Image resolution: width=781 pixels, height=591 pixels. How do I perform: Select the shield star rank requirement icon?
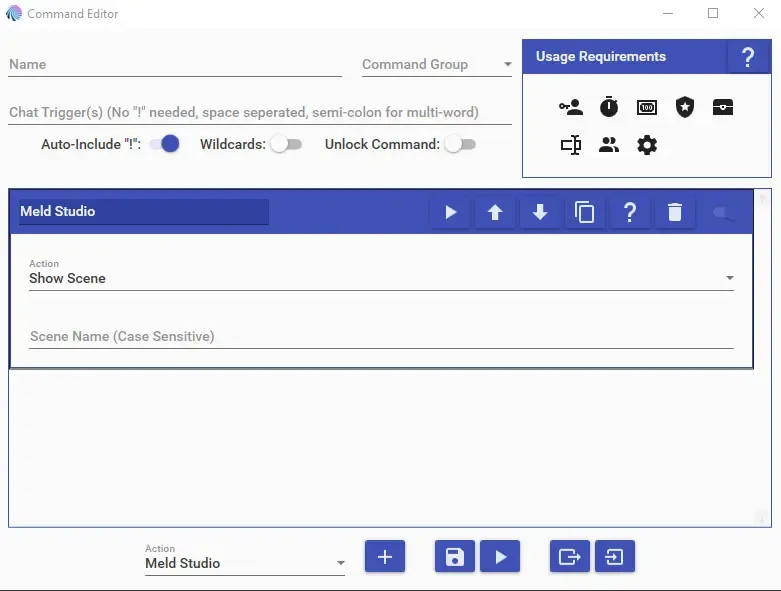(684, 108)
